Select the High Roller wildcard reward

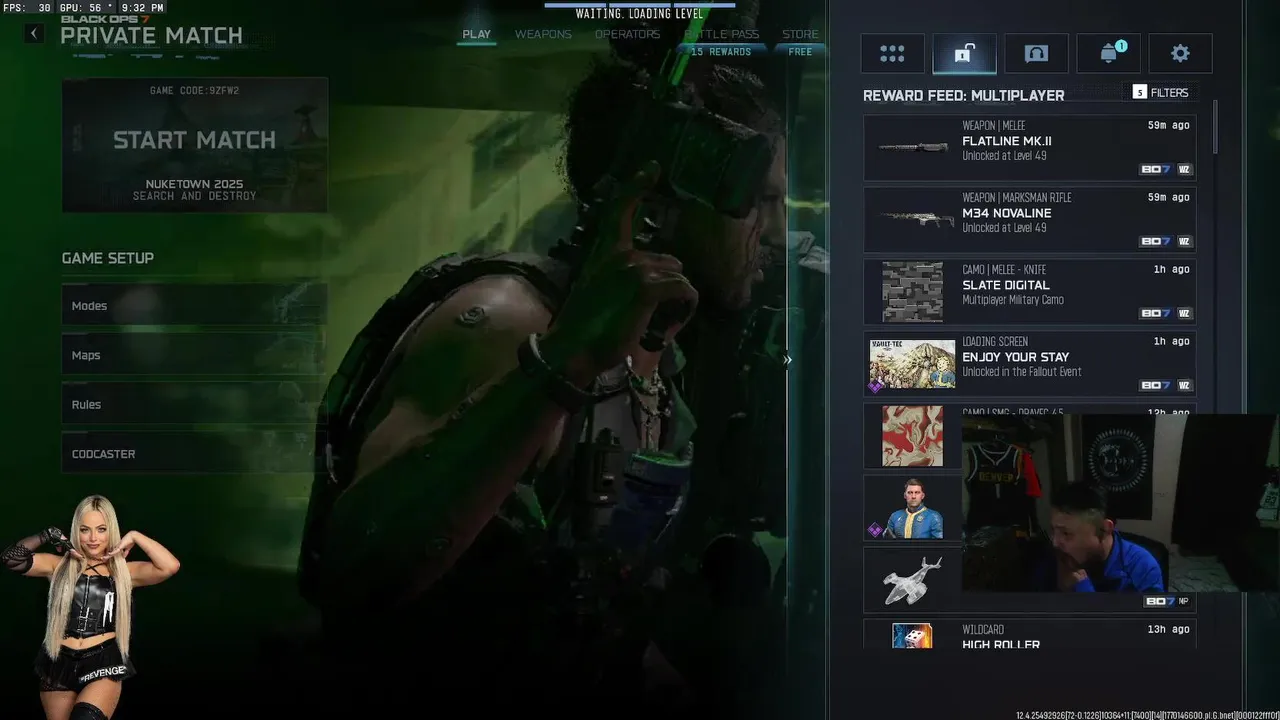pos(1030,635)
